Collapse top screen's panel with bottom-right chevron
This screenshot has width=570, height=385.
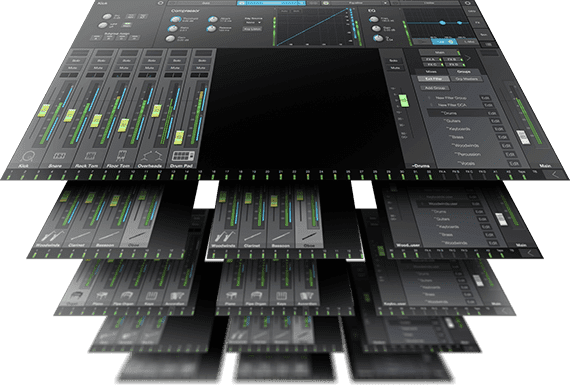point(555,175)
